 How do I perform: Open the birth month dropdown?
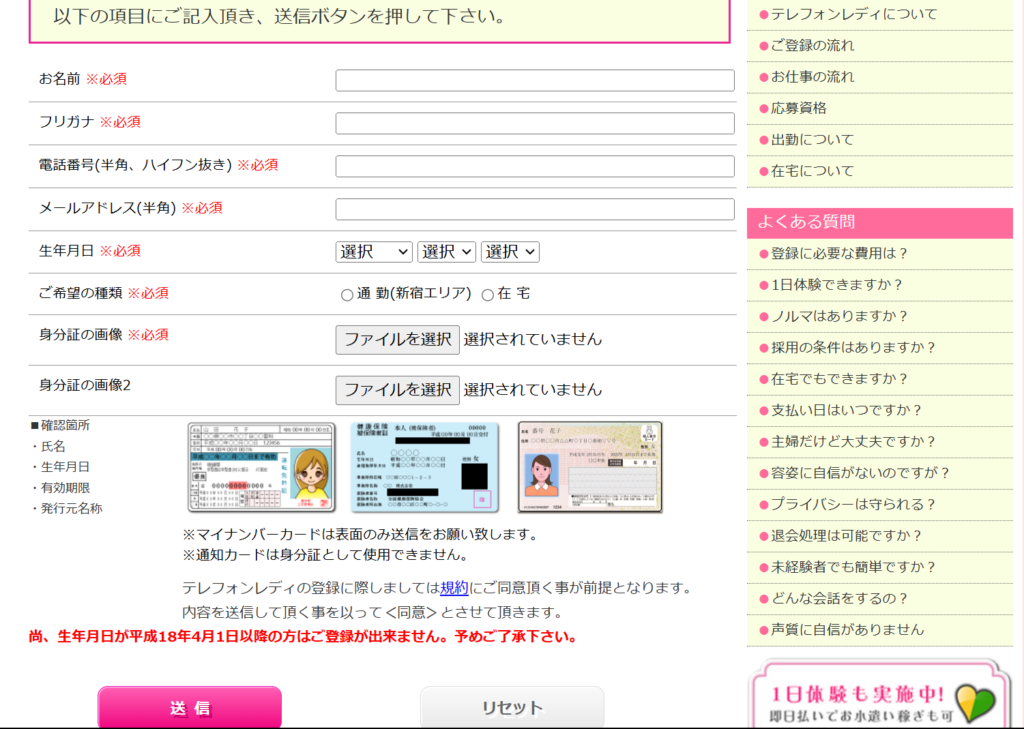(x=446, y=252)
